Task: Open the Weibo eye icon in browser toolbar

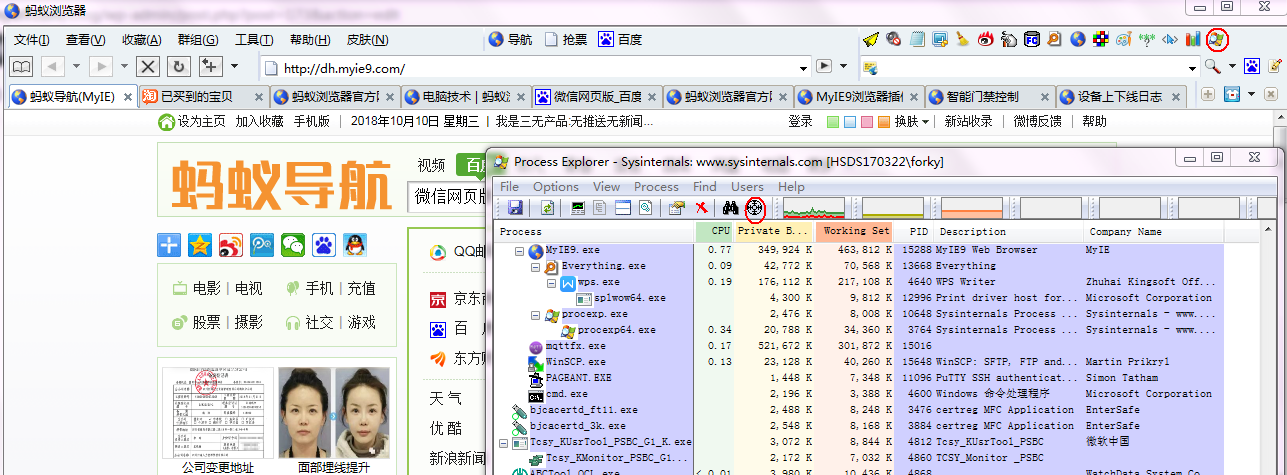Action: click(986, 40)
